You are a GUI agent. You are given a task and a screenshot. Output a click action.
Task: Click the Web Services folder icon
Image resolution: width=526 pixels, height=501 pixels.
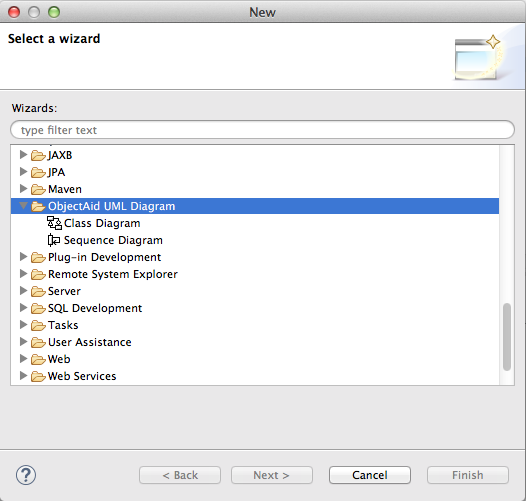coord(38,376)
